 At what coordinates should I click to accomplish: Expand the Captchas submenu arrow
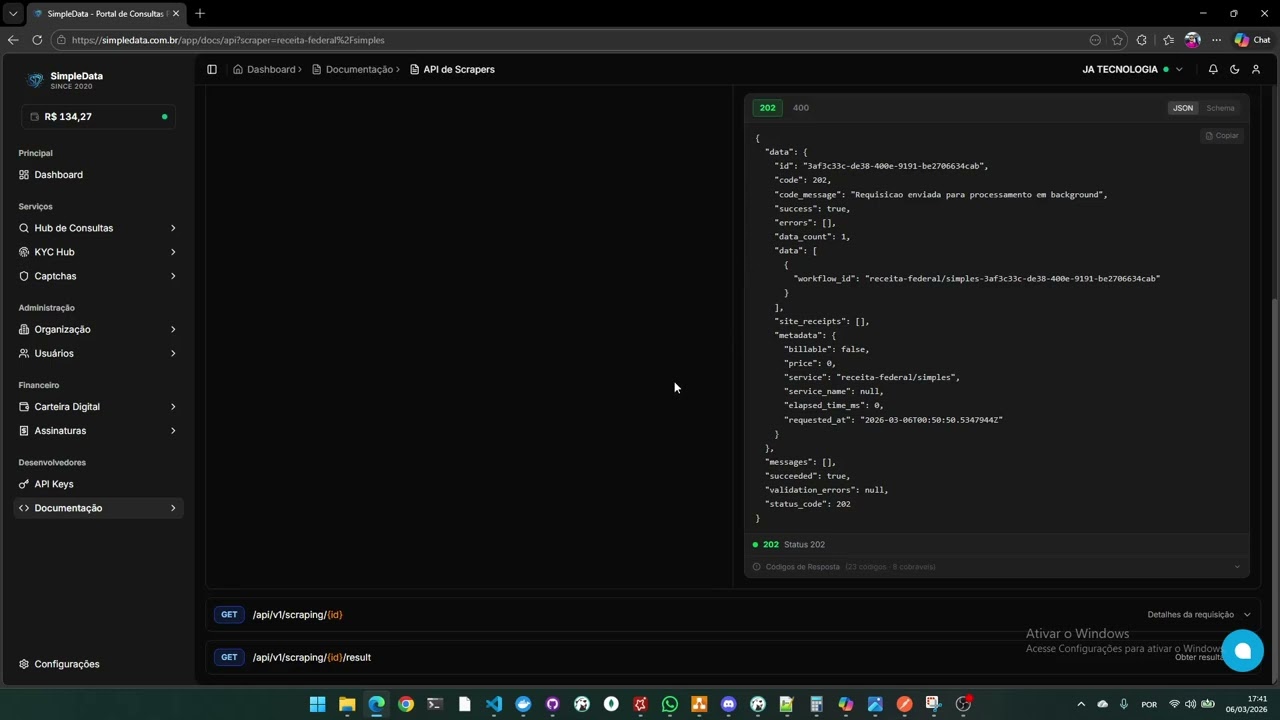[173, 276]
